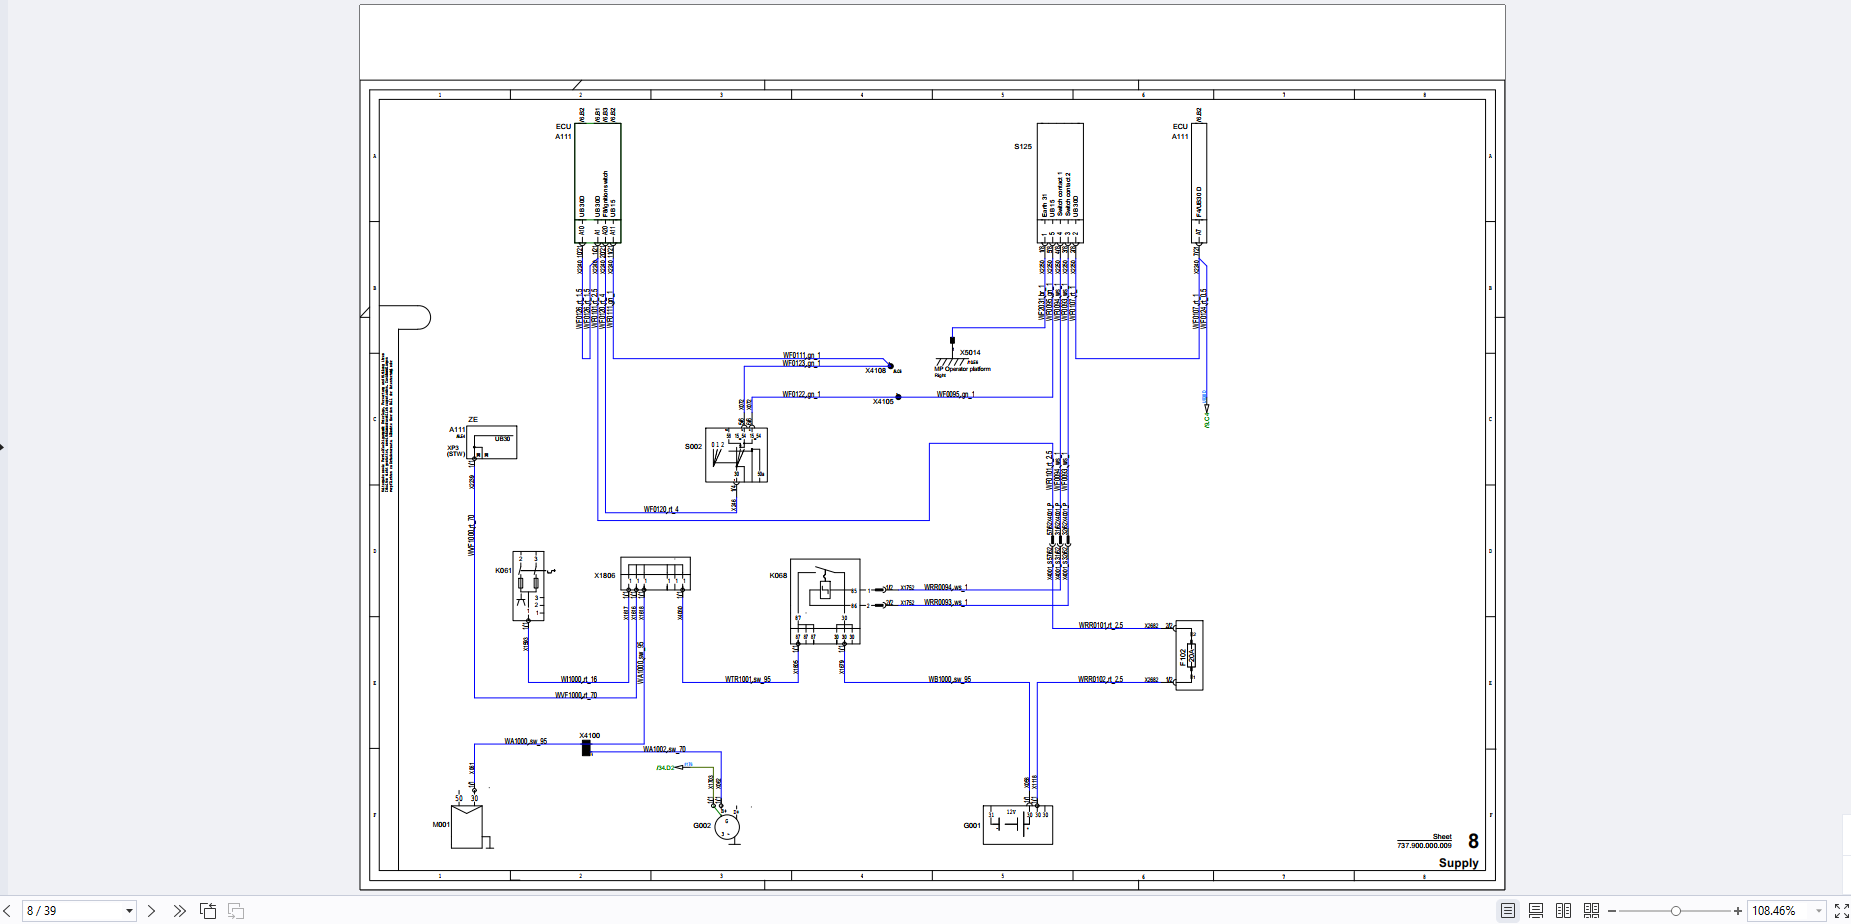Enable continuous scrolling page view

point(1536,911)
